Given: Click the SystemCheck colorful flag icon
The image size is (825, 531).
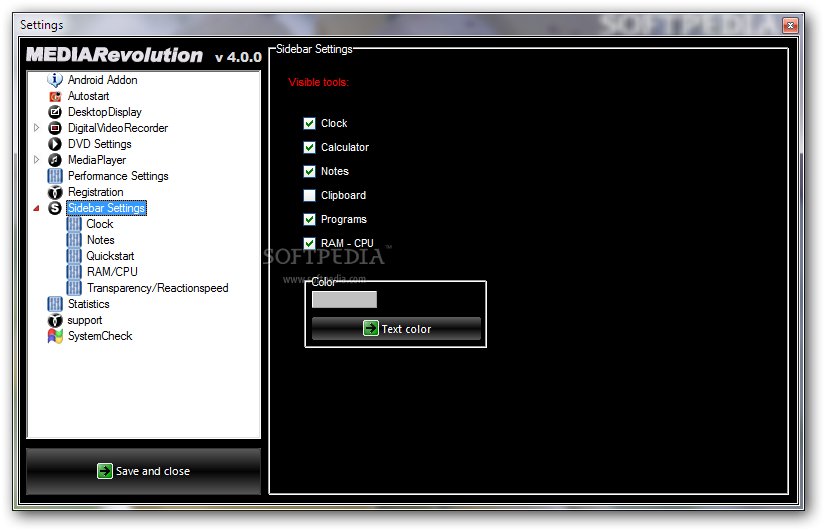Looking at the screenshot, I should [55, 336].
